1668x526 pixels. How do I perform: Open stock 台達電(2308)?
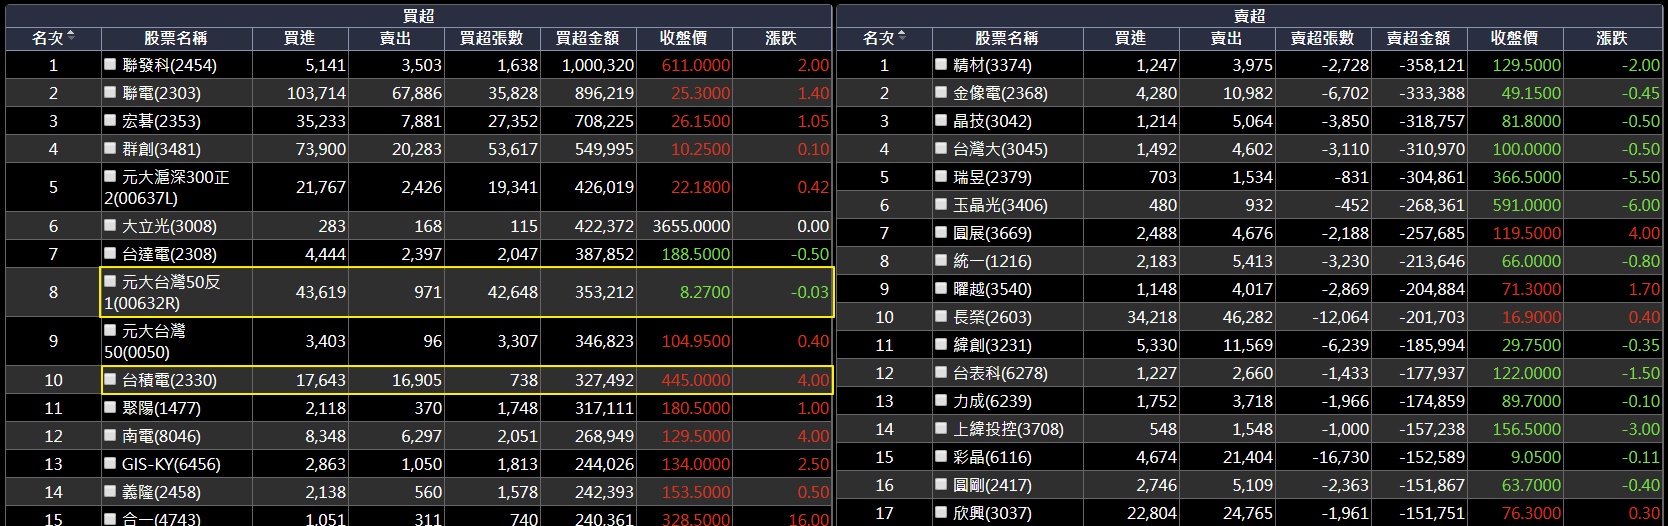tap(169, 254)
